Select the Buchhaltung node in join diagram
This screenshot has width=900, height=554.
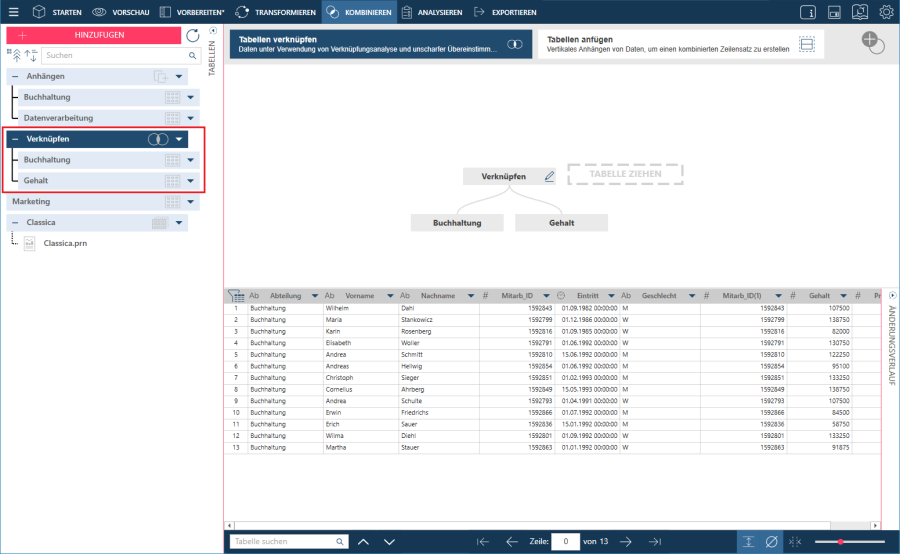coord(457,223)
